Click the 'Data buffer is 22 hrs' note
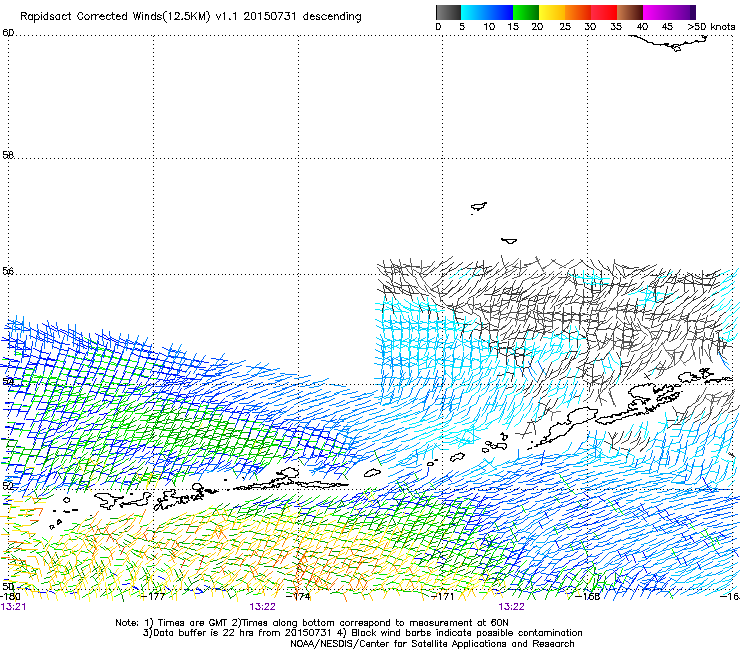Screen dimensions: 740x650 (362, 633)
